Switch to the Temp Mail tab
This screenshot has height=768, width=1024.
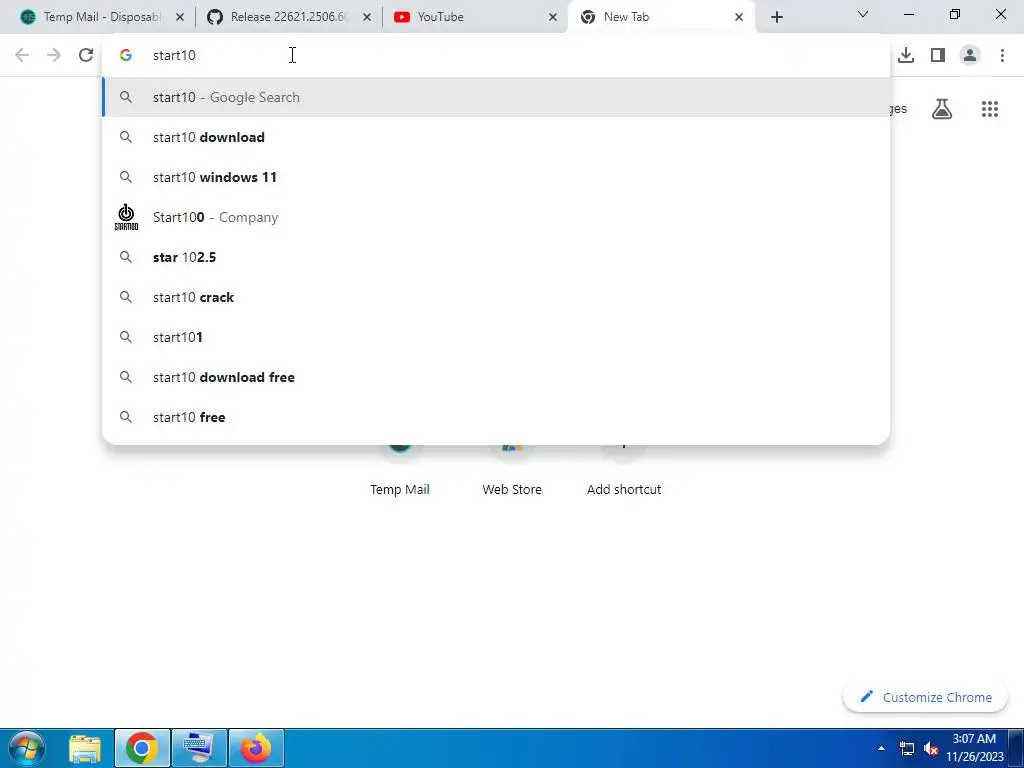(x=100, y=17)
